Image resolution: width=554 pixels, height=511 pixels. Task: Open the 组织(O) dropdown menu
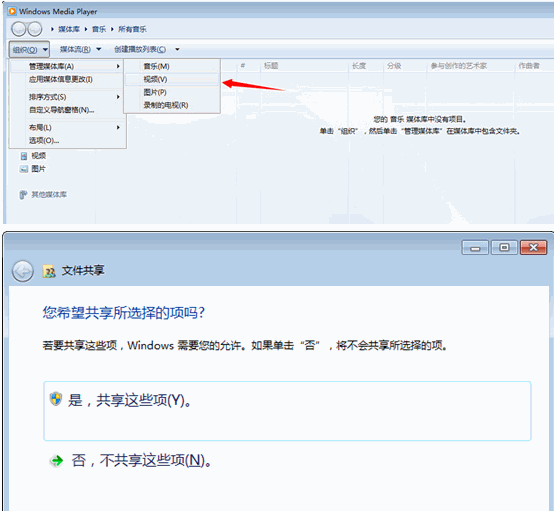coord(29,49)
